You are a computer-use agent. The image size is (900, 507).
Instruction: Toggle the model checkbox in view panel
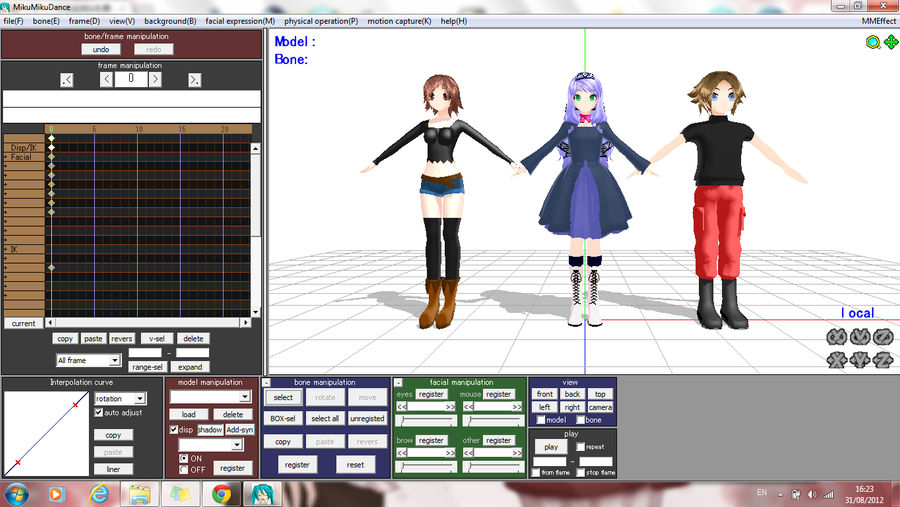(540, 420)
